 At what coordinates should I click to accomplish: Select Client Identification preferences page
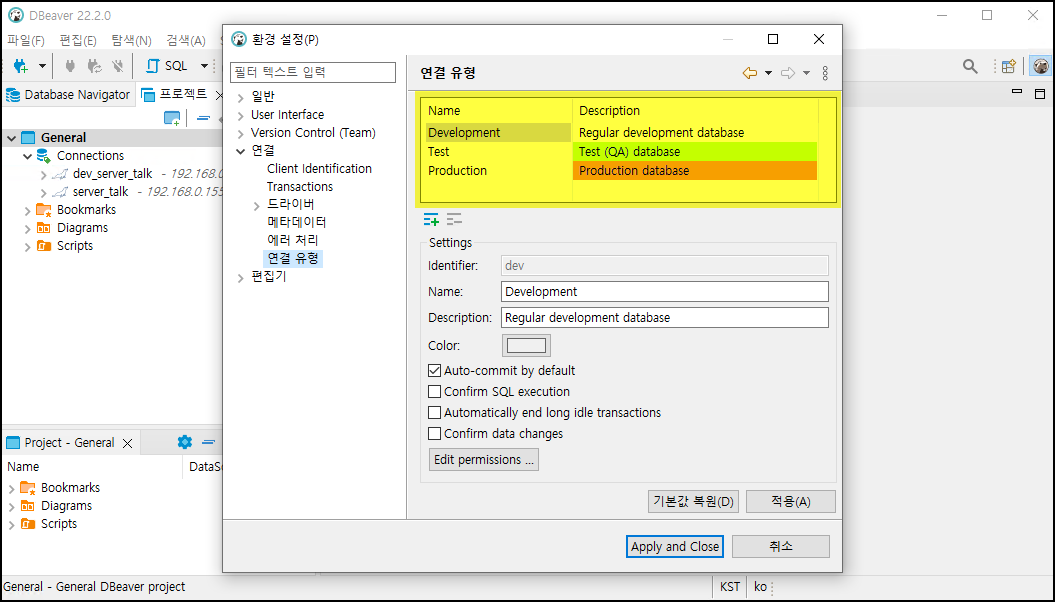click(x=319, y=169)
